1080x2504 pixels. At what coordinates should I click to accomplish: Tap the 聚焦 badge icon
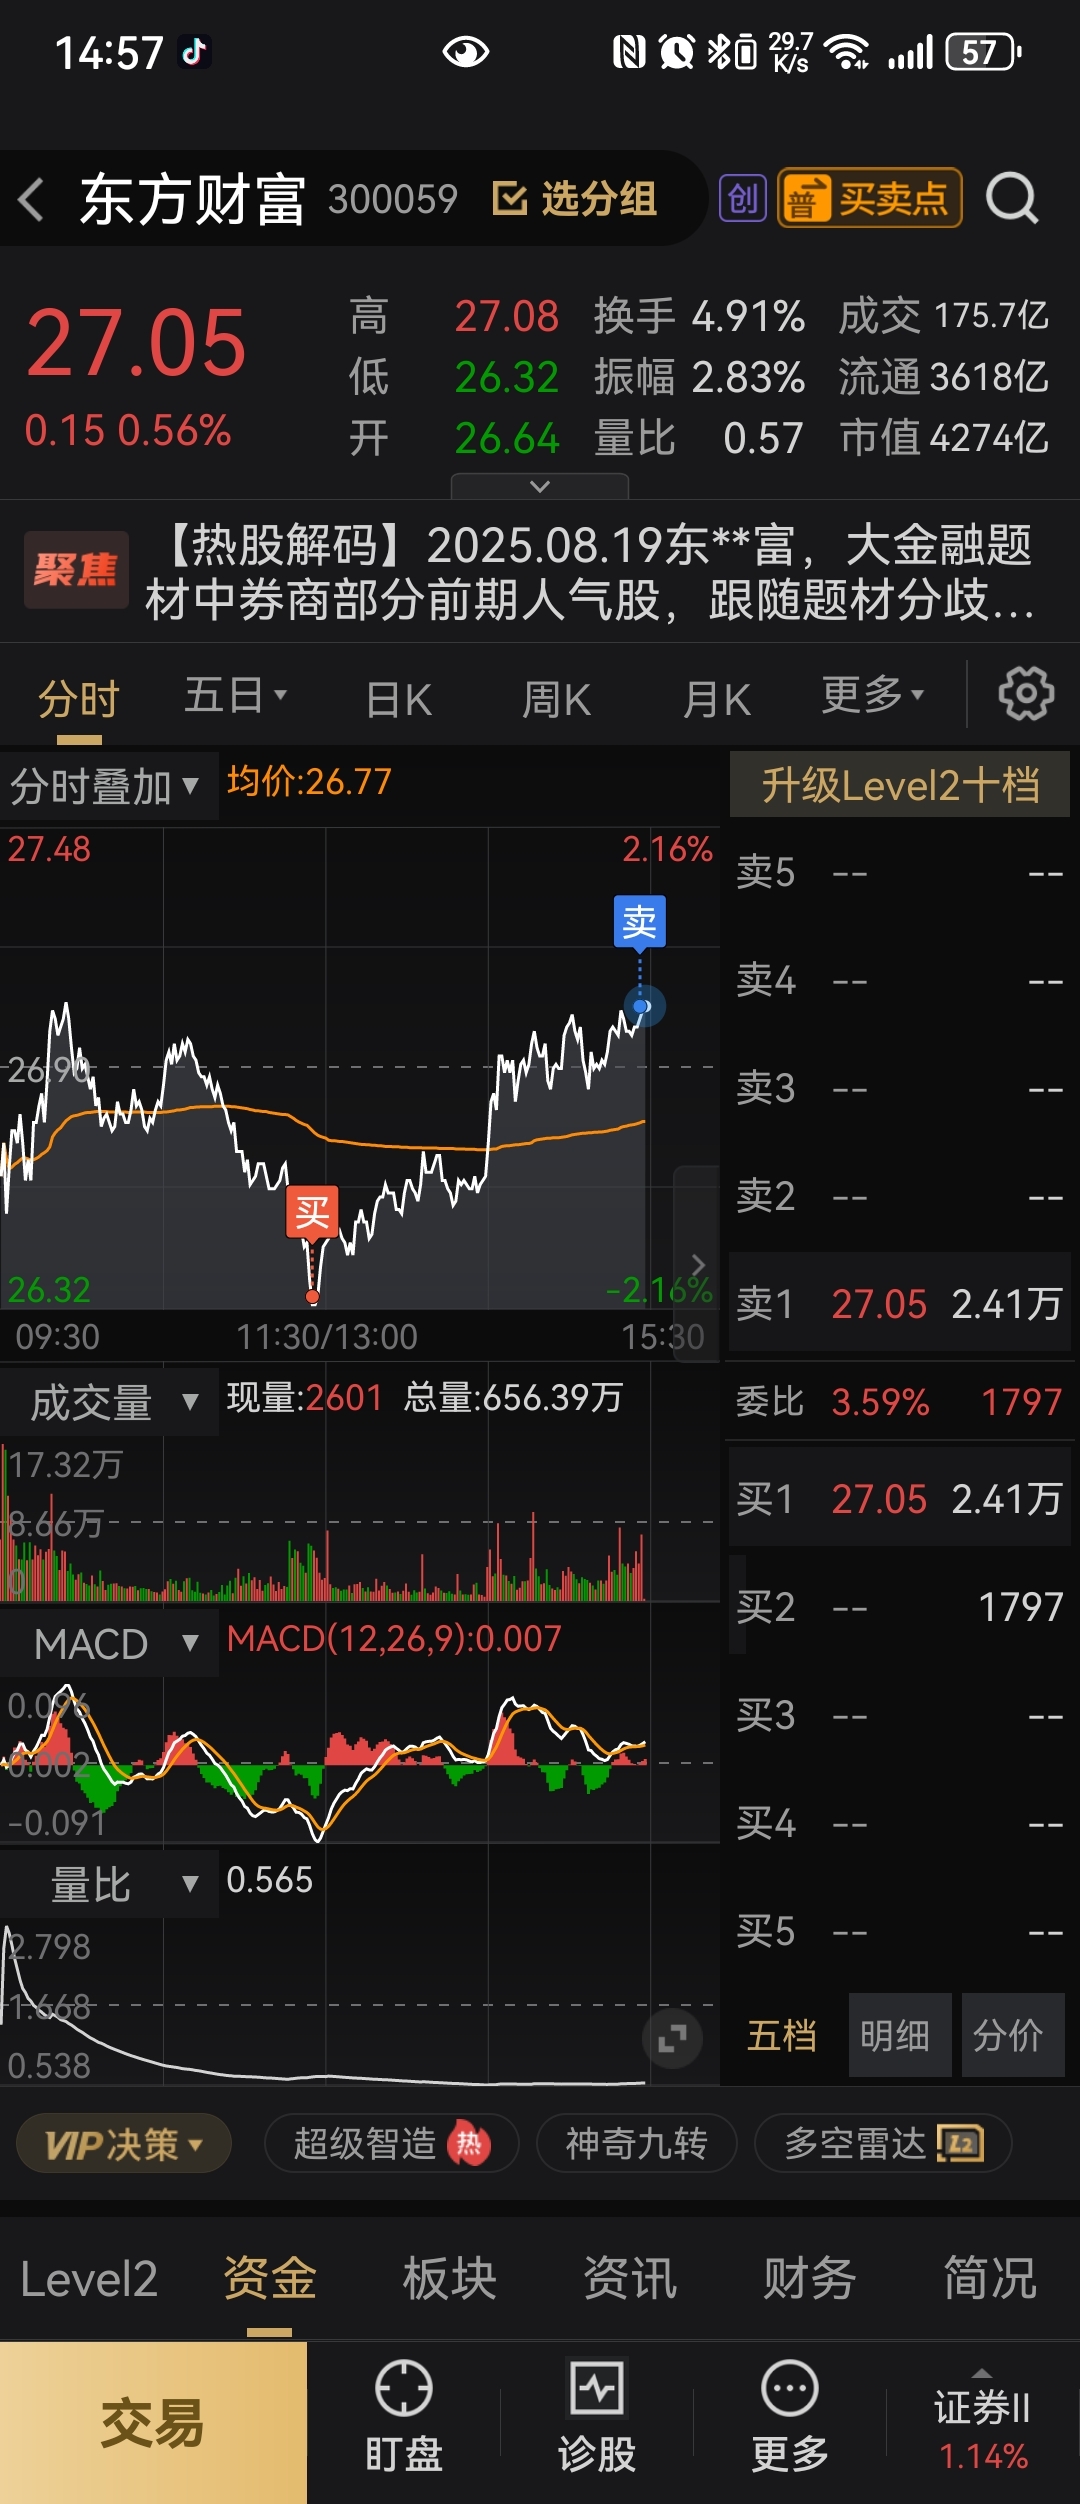(76, 570)
